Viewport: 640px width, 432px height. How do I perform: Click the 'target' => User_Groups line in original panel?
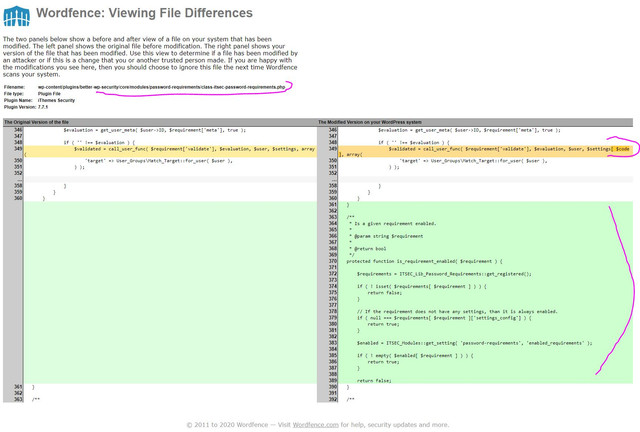coord(159,161)
